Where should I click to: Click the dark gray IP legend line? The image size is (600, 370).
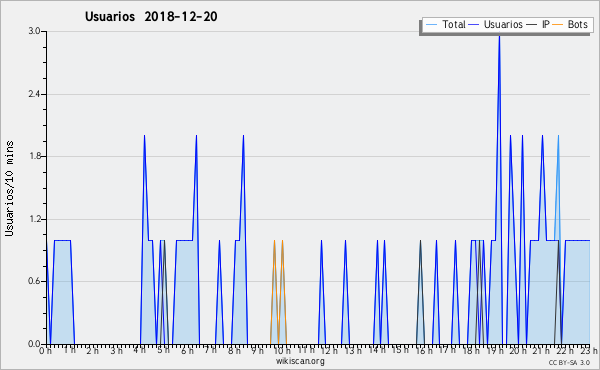532,25
